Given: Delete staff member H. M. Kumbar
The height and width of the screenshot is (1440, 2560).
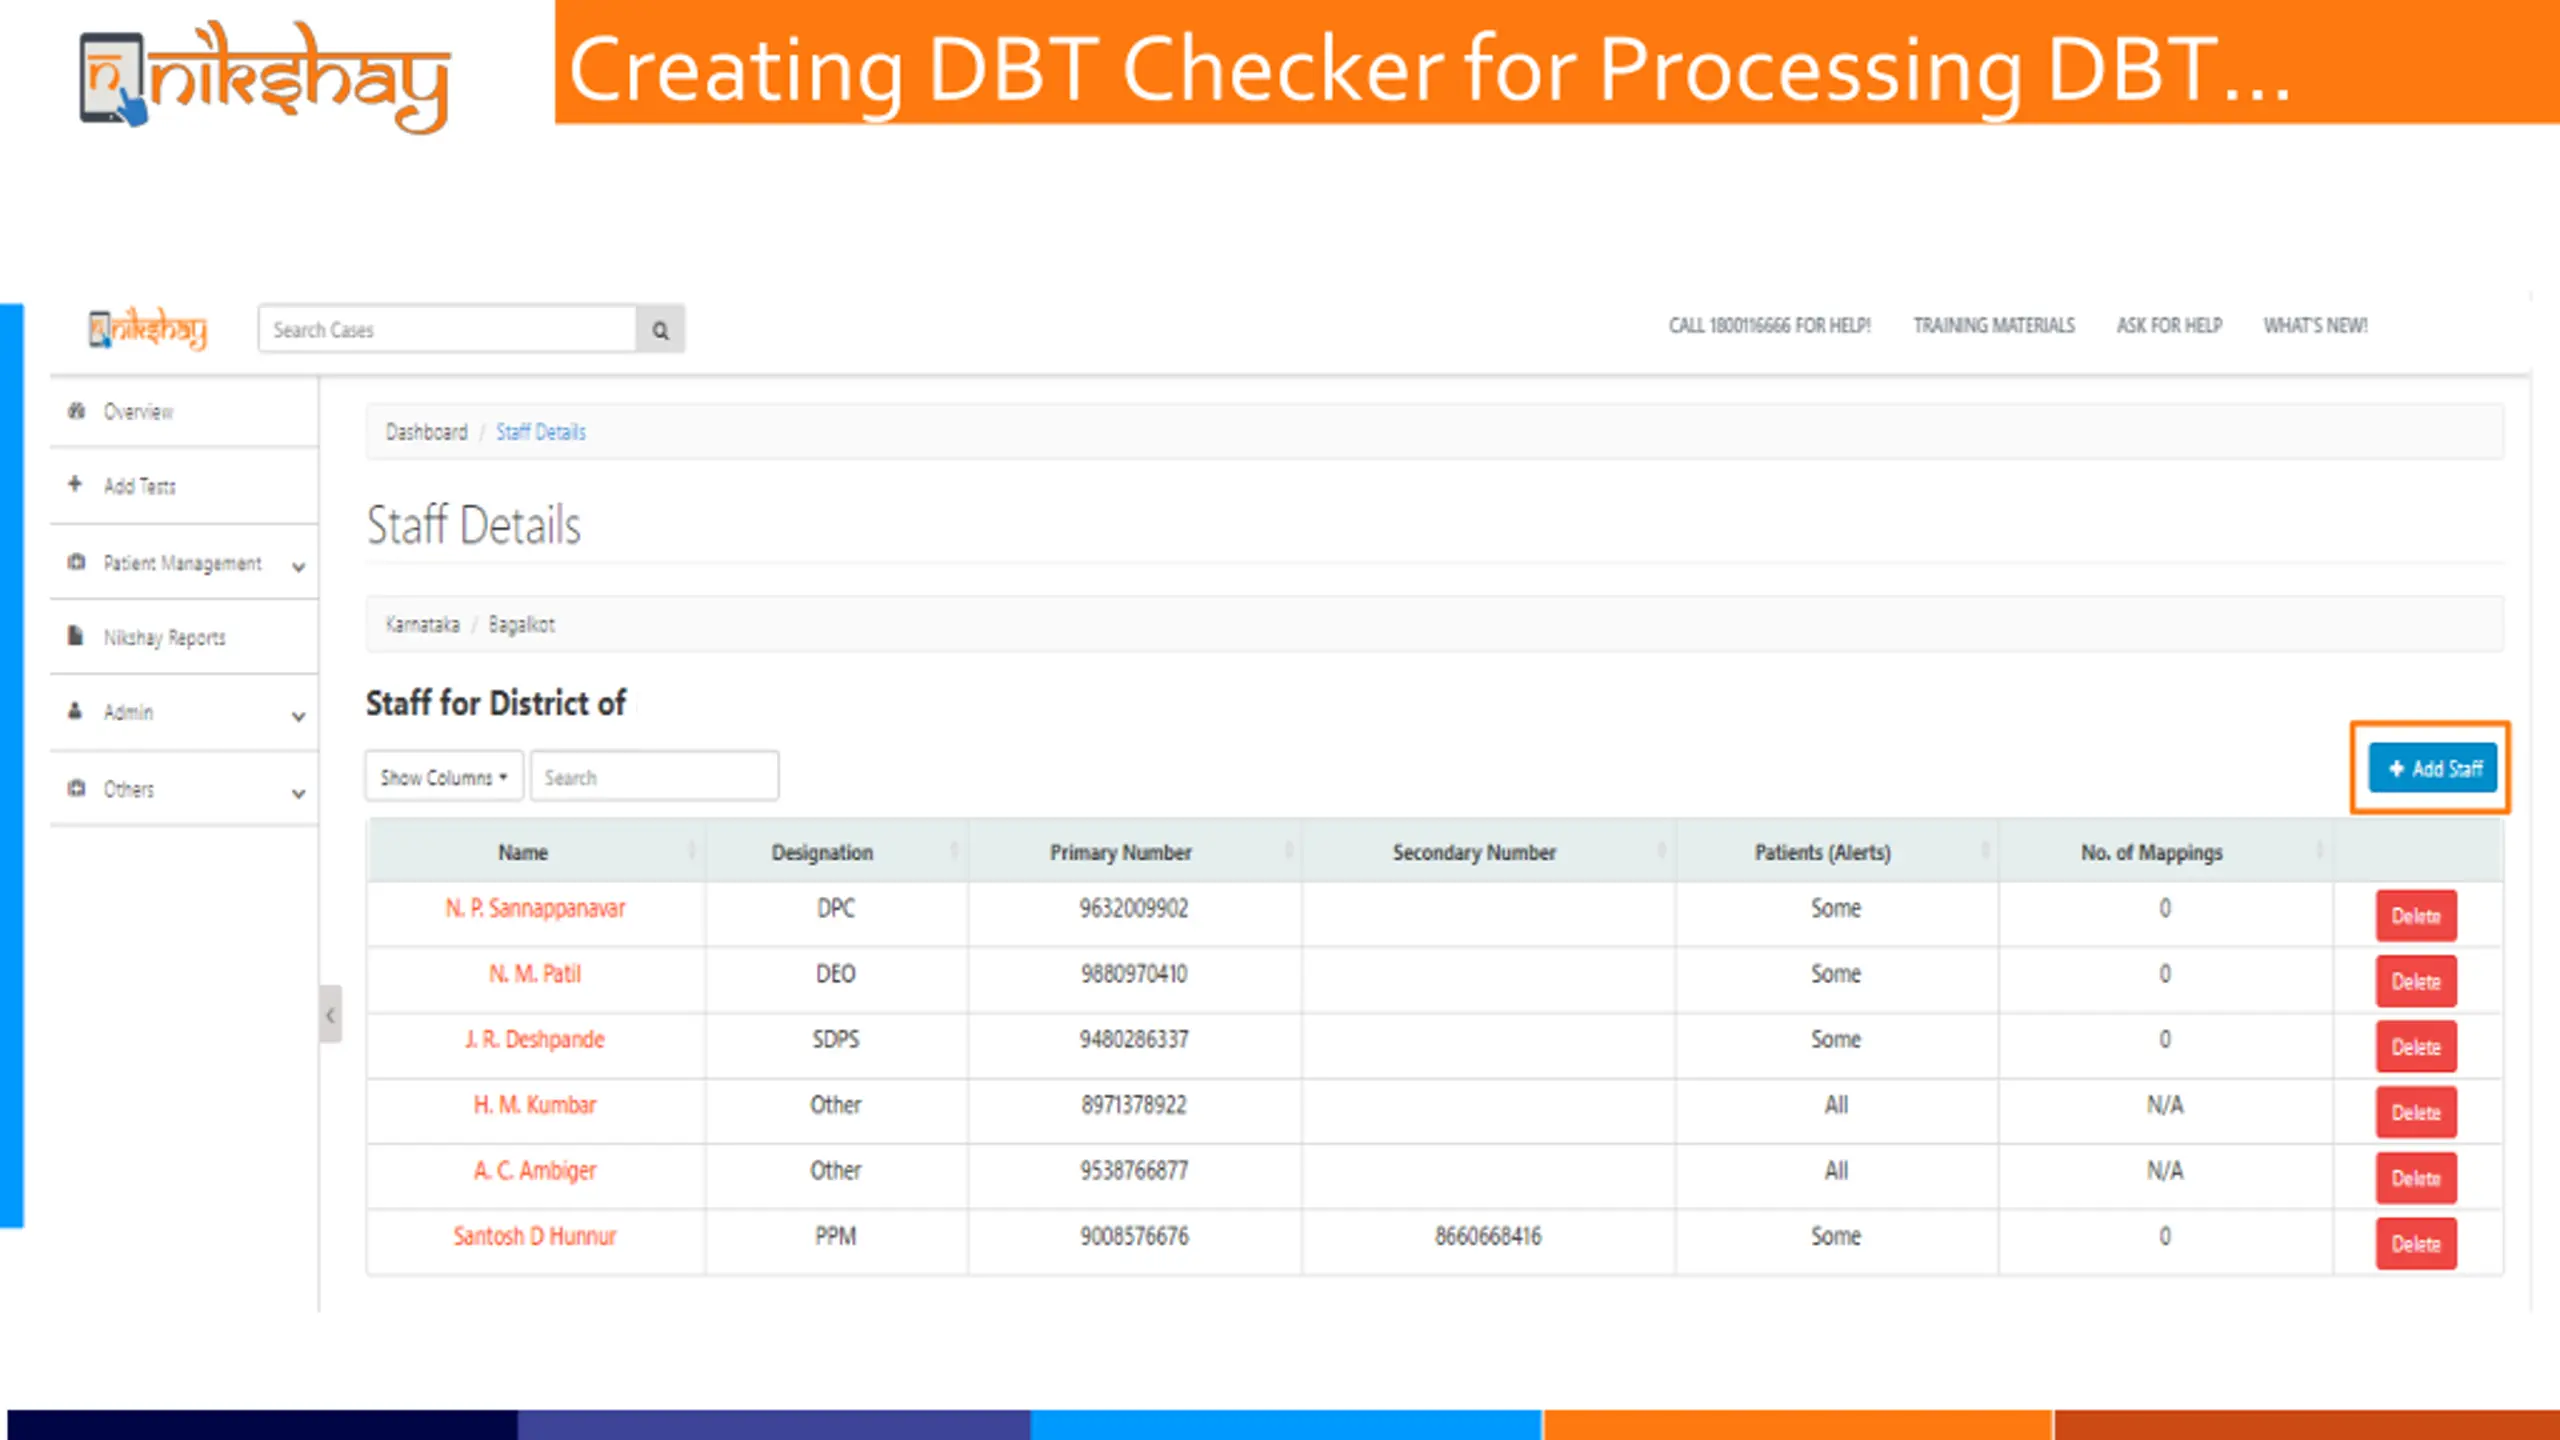Looking at the screenshot, I should [2416, 1112].
